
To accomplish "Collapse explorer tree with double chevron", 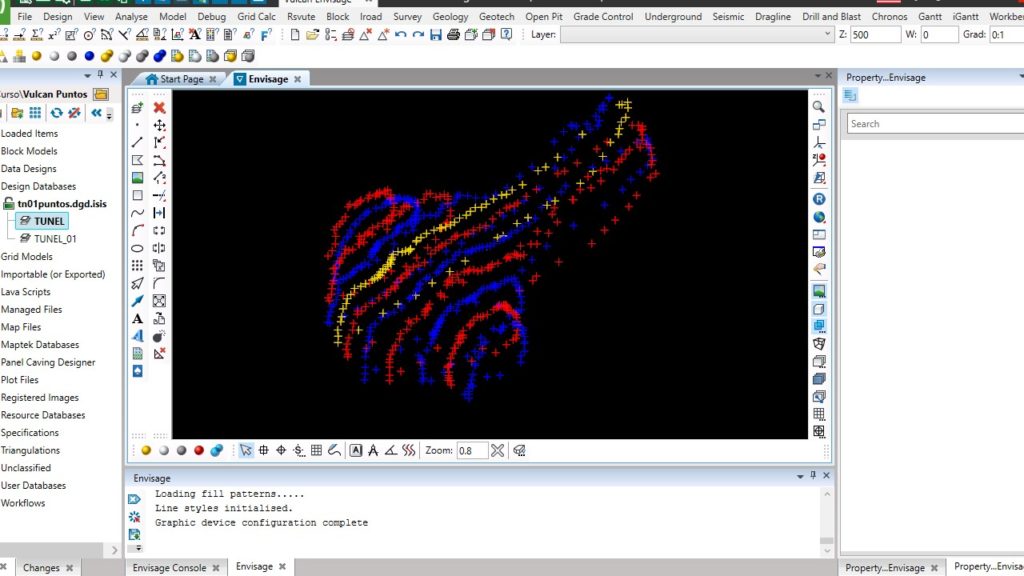I will click(x=97, y=113).
